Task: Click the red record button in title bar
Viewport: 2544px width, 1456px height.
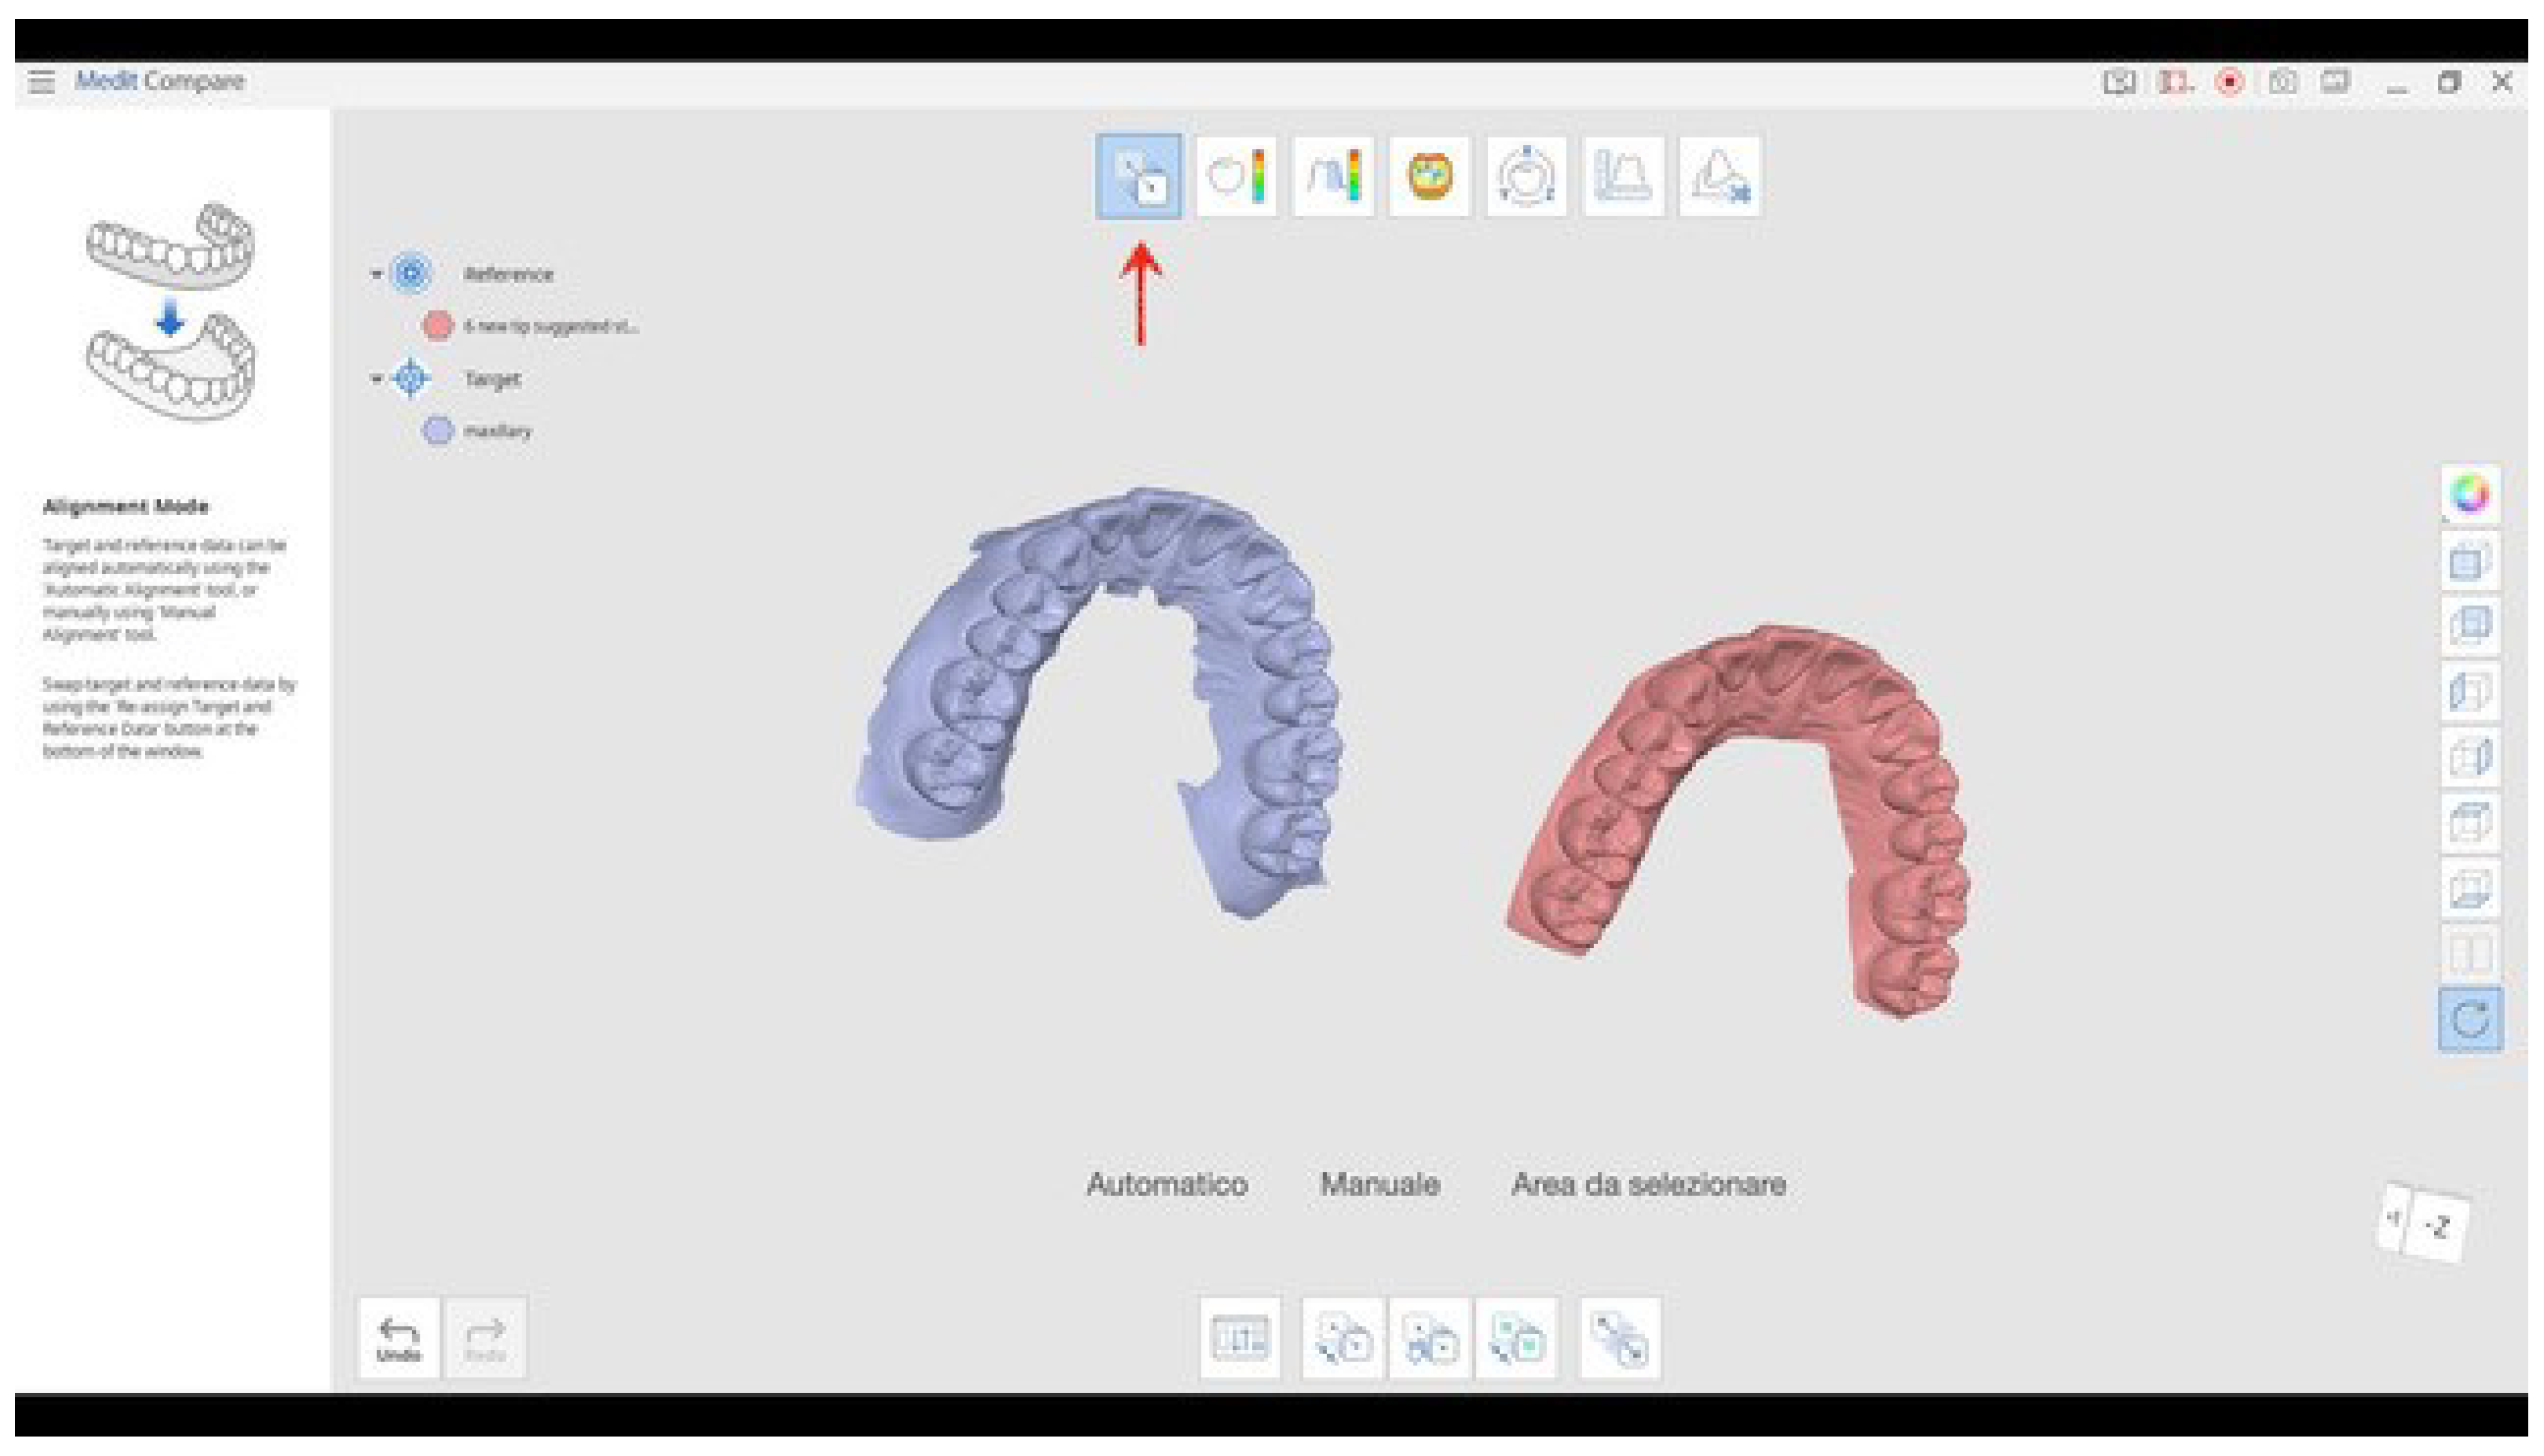Action: 2229,82
